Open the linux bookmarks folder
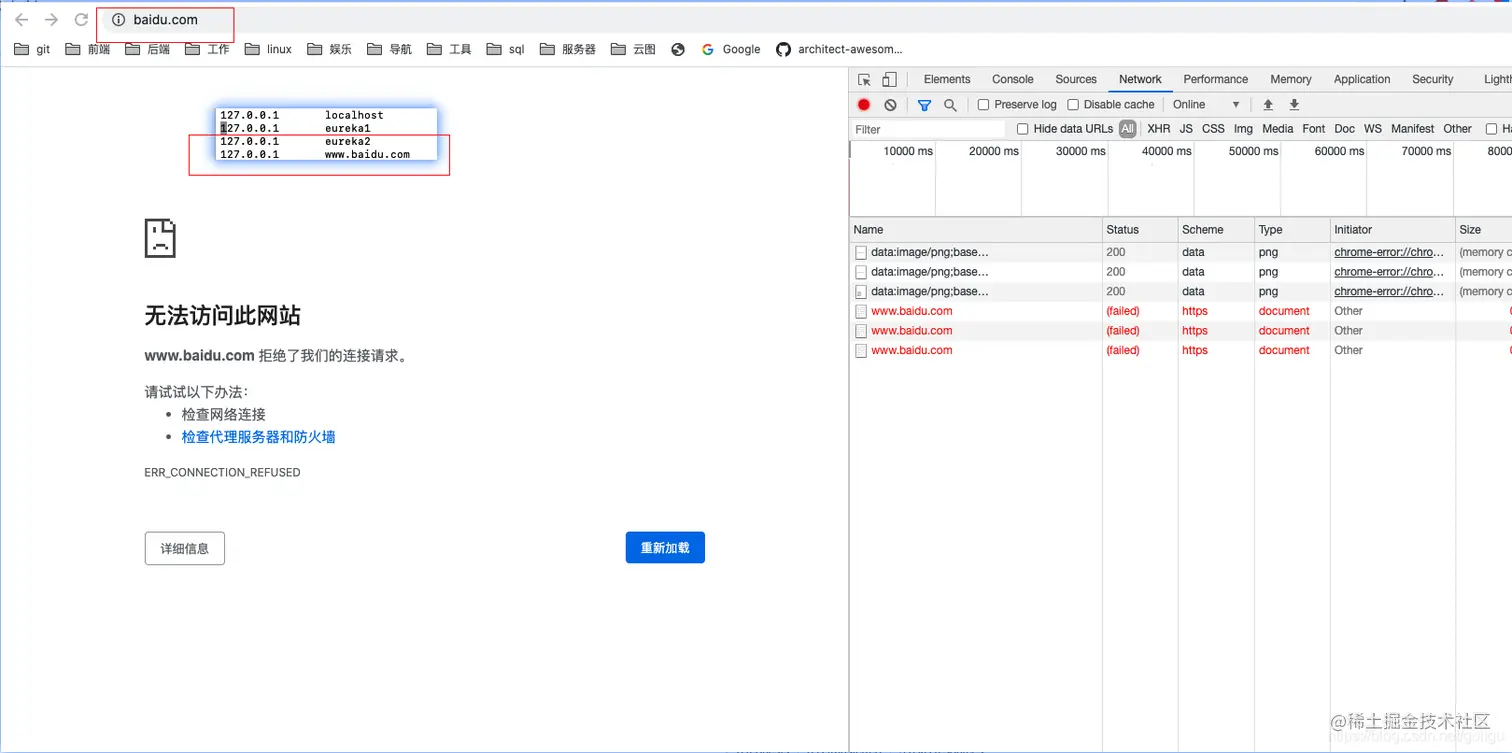Screen dimensions: 1512x753 [x=268, y=49]
